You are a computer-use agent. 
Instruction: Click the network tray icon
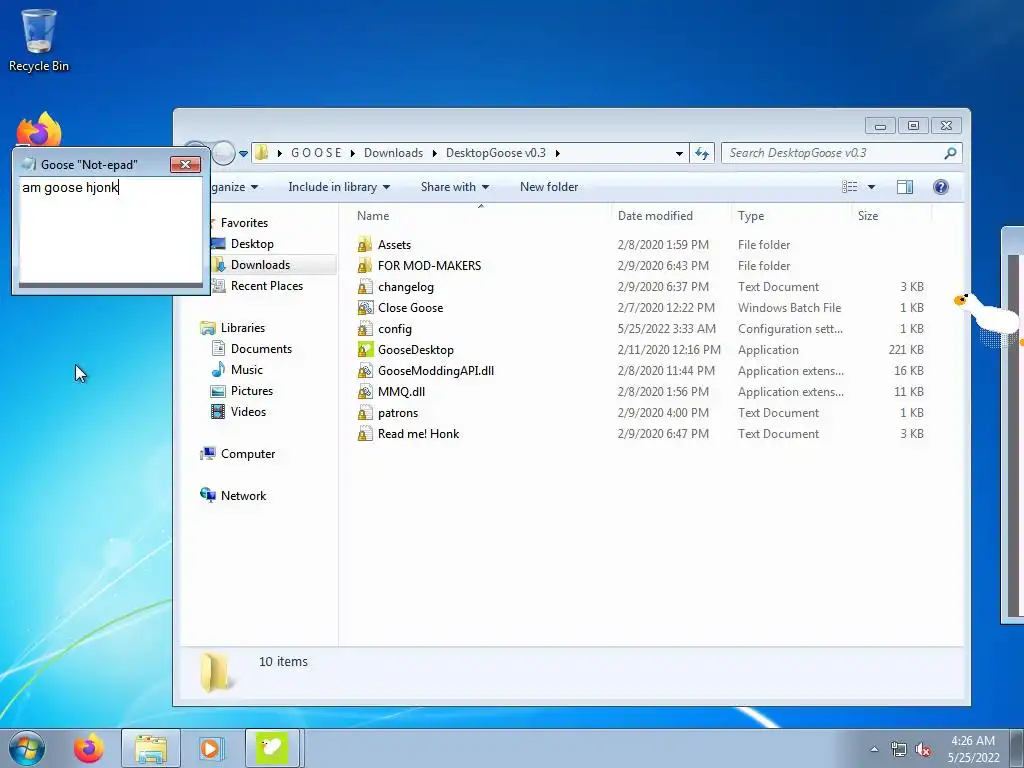pos(899,750)
